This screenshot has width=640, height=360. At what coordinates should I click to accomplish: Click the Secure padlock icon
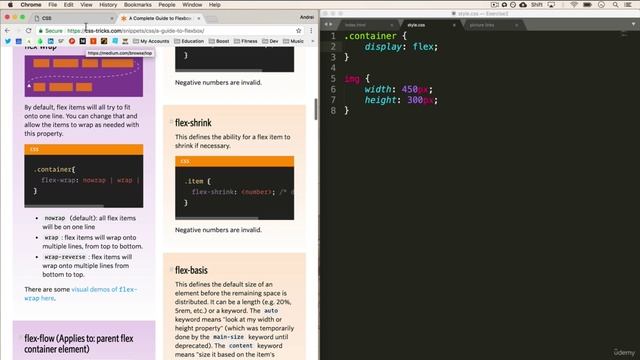[40, 31]
